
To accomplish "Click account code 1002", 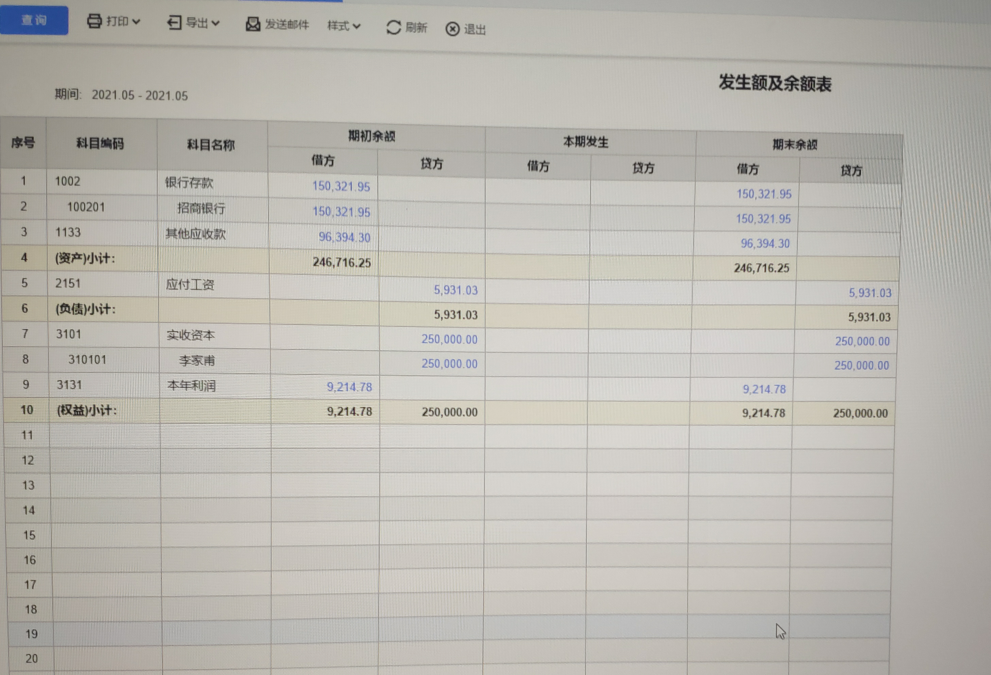I will 68,181.
